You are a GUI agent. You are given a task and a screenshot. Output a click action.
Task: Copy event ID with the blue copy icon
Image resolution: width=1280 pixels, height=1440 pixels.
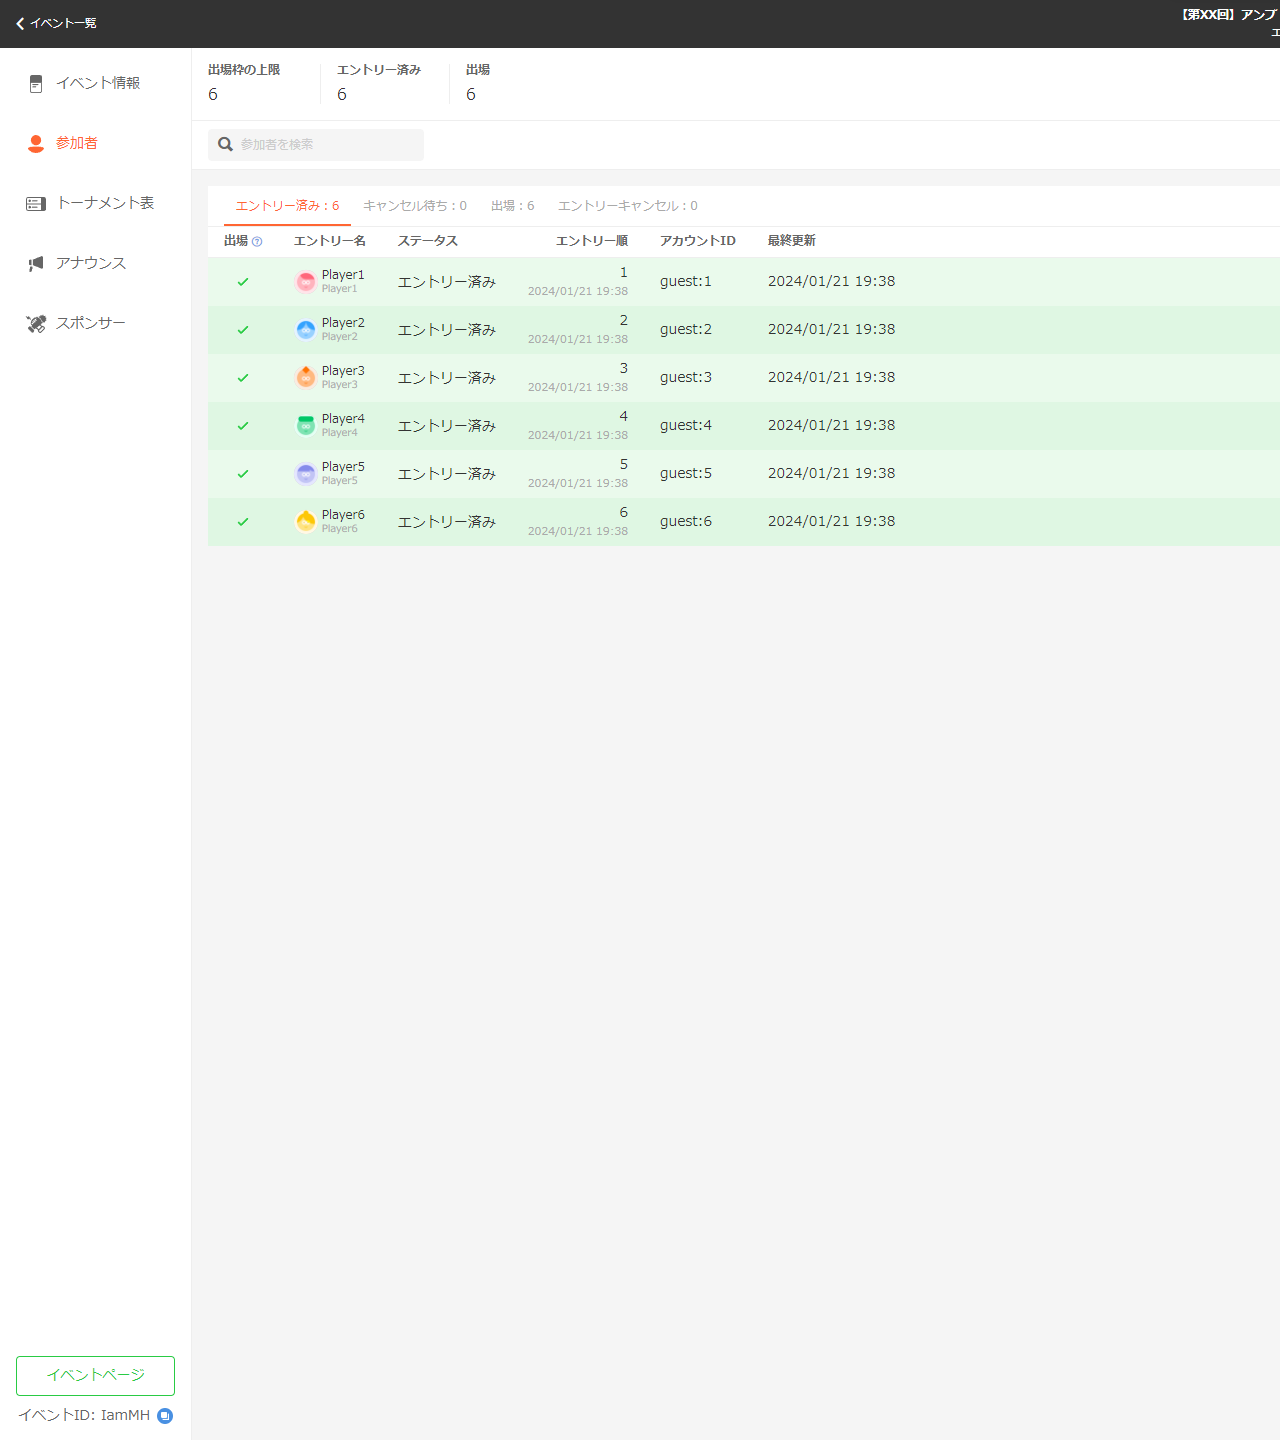tap(165, 1416)
